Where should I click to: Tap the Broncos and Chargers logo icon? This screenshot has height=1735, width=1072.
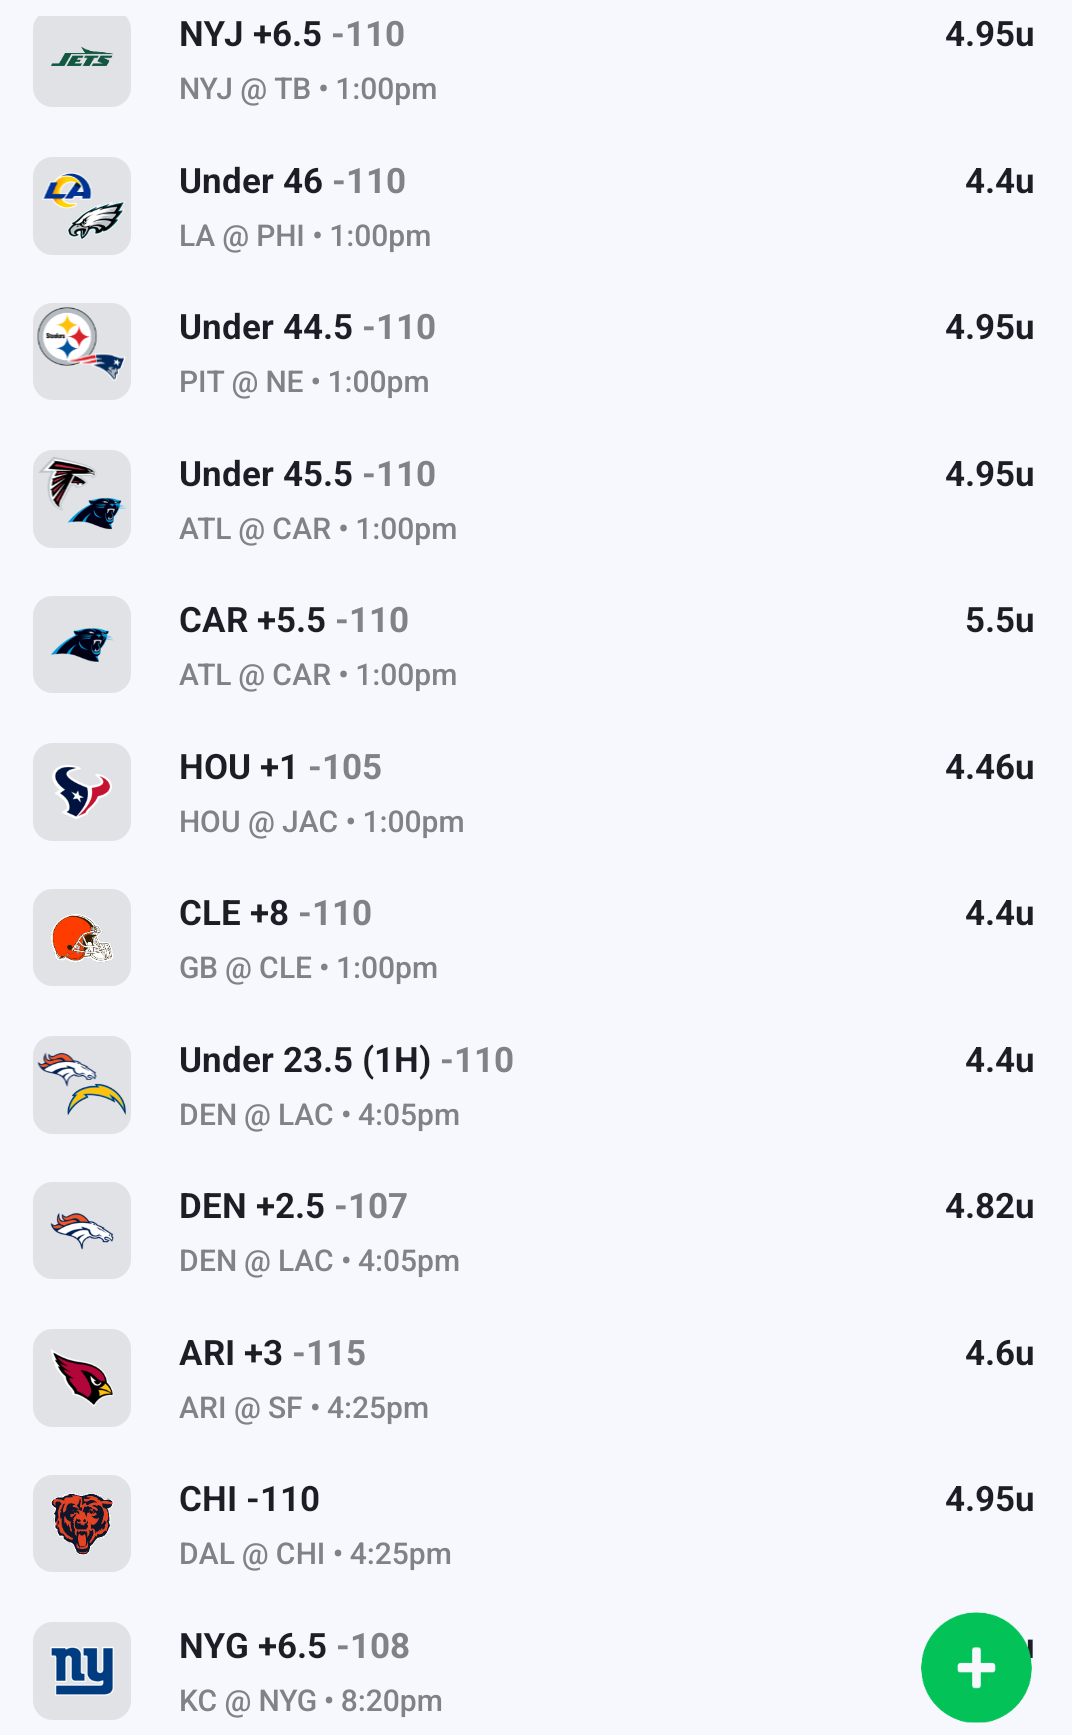pyautogui.click(x=82, y=1085)
